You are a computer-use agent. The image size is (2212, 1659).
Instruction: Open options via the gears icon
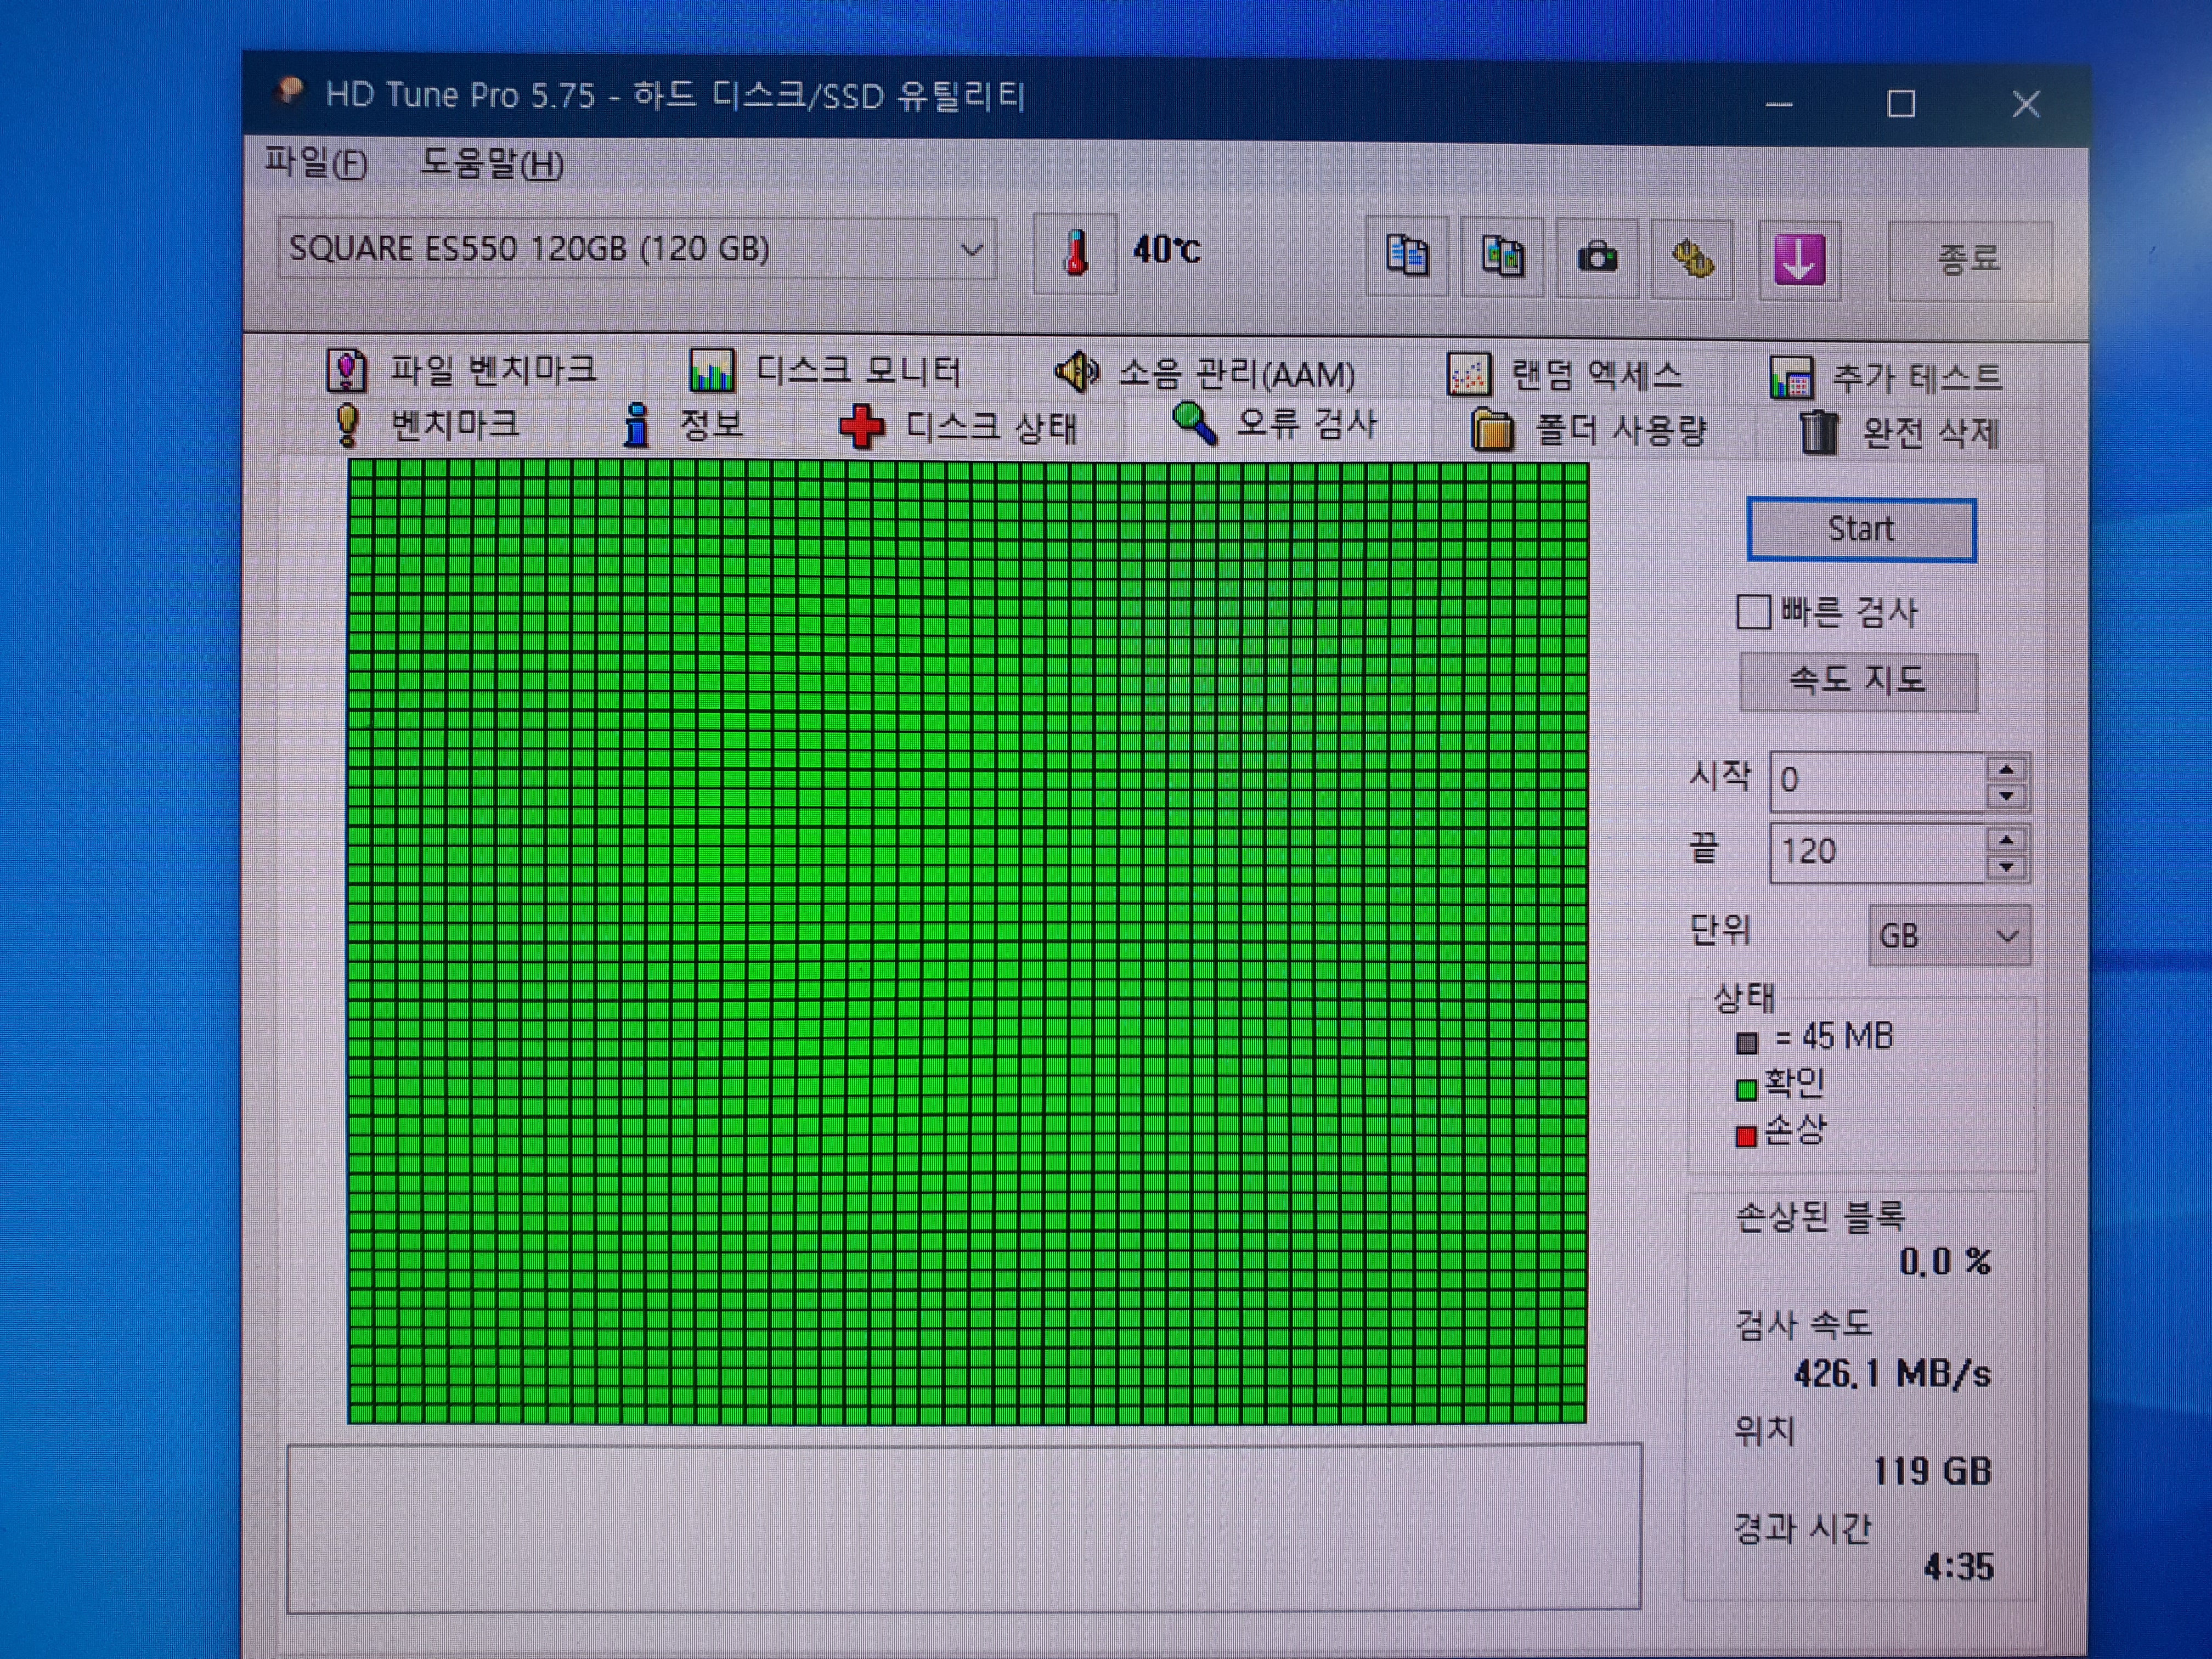(1692, 259)
